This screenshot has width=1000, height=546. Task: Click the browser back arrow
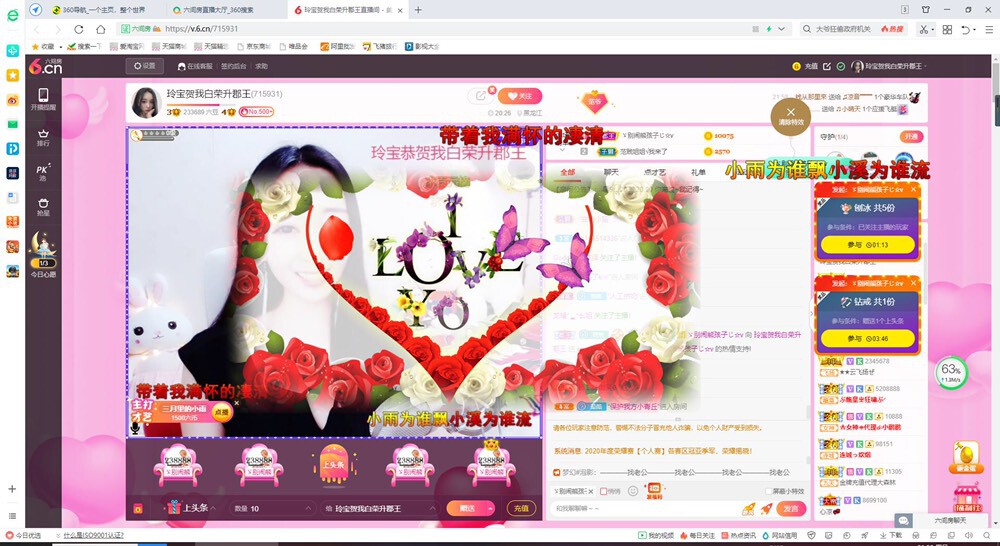click(x=36, y=29)
